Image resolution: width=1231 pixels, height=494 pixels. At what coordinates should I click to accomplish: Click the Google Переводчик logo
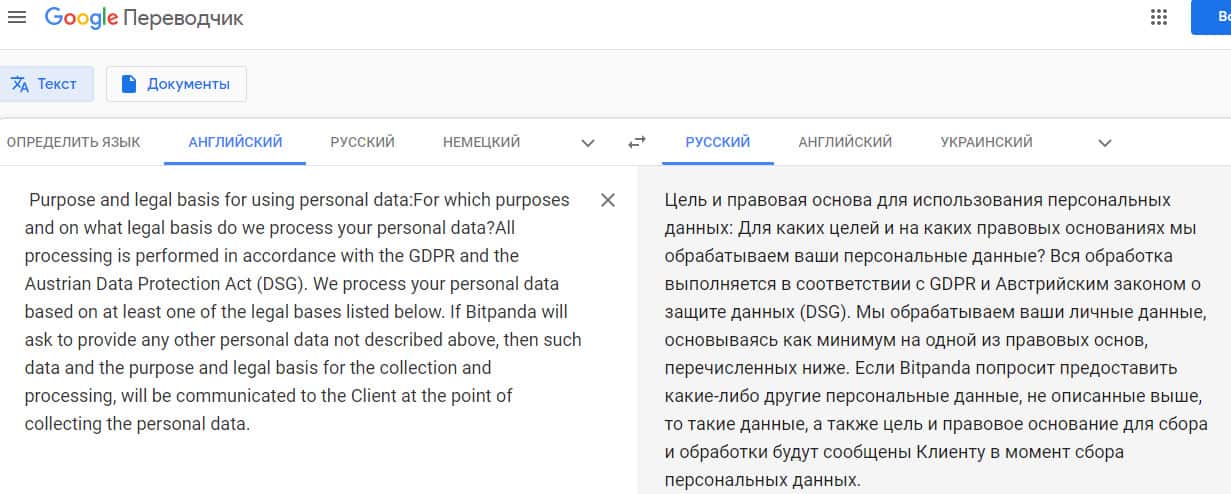click(x=144, y=17)
